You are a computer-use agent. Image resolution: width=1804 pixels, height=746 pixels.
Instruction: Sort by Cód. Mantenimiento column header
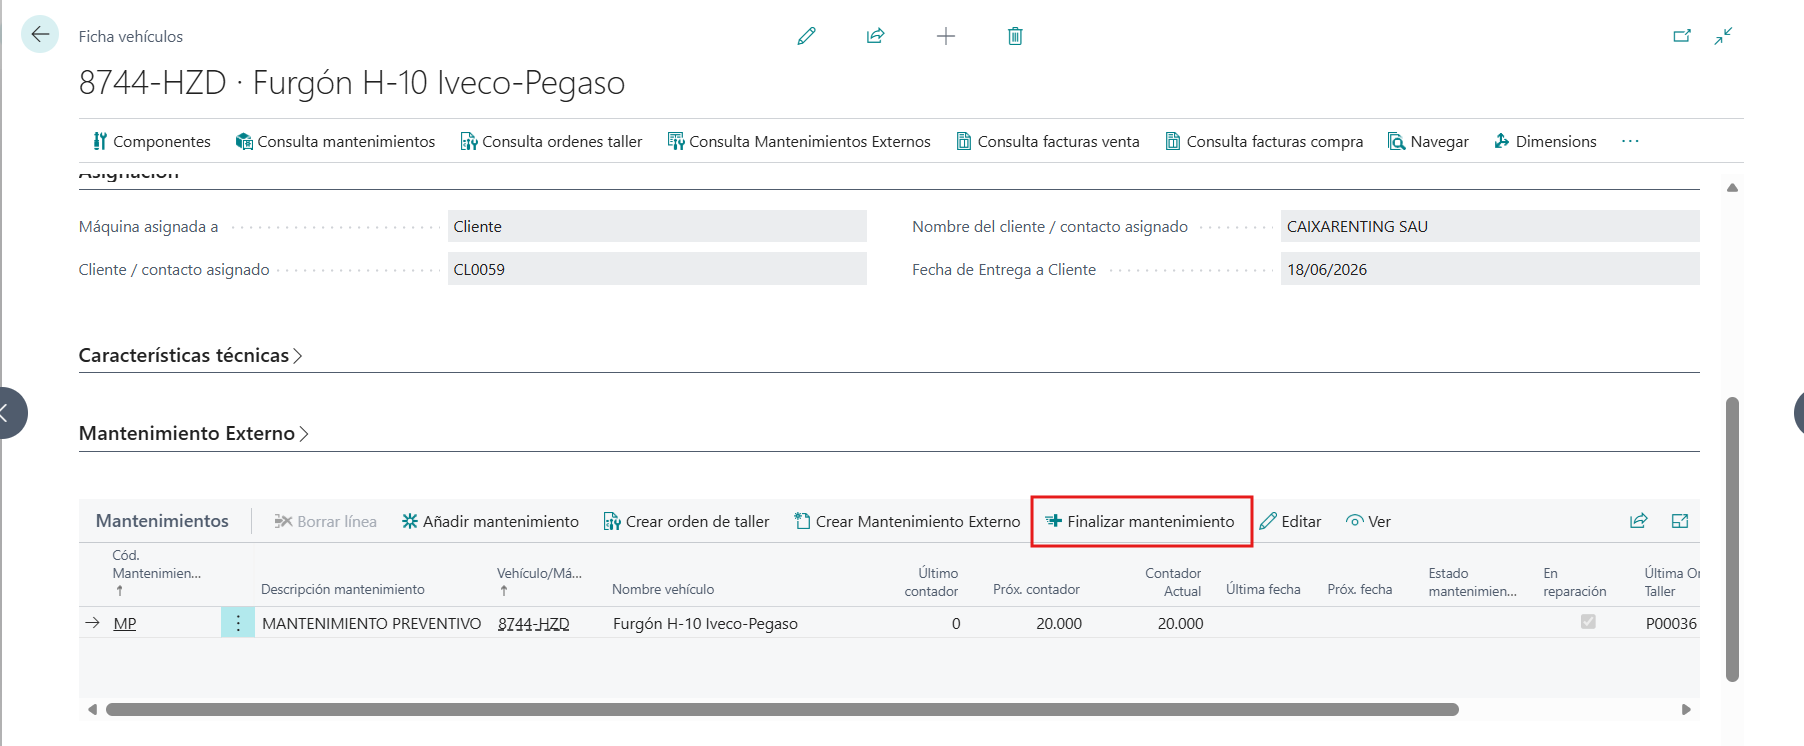click(x=157, y=573)
